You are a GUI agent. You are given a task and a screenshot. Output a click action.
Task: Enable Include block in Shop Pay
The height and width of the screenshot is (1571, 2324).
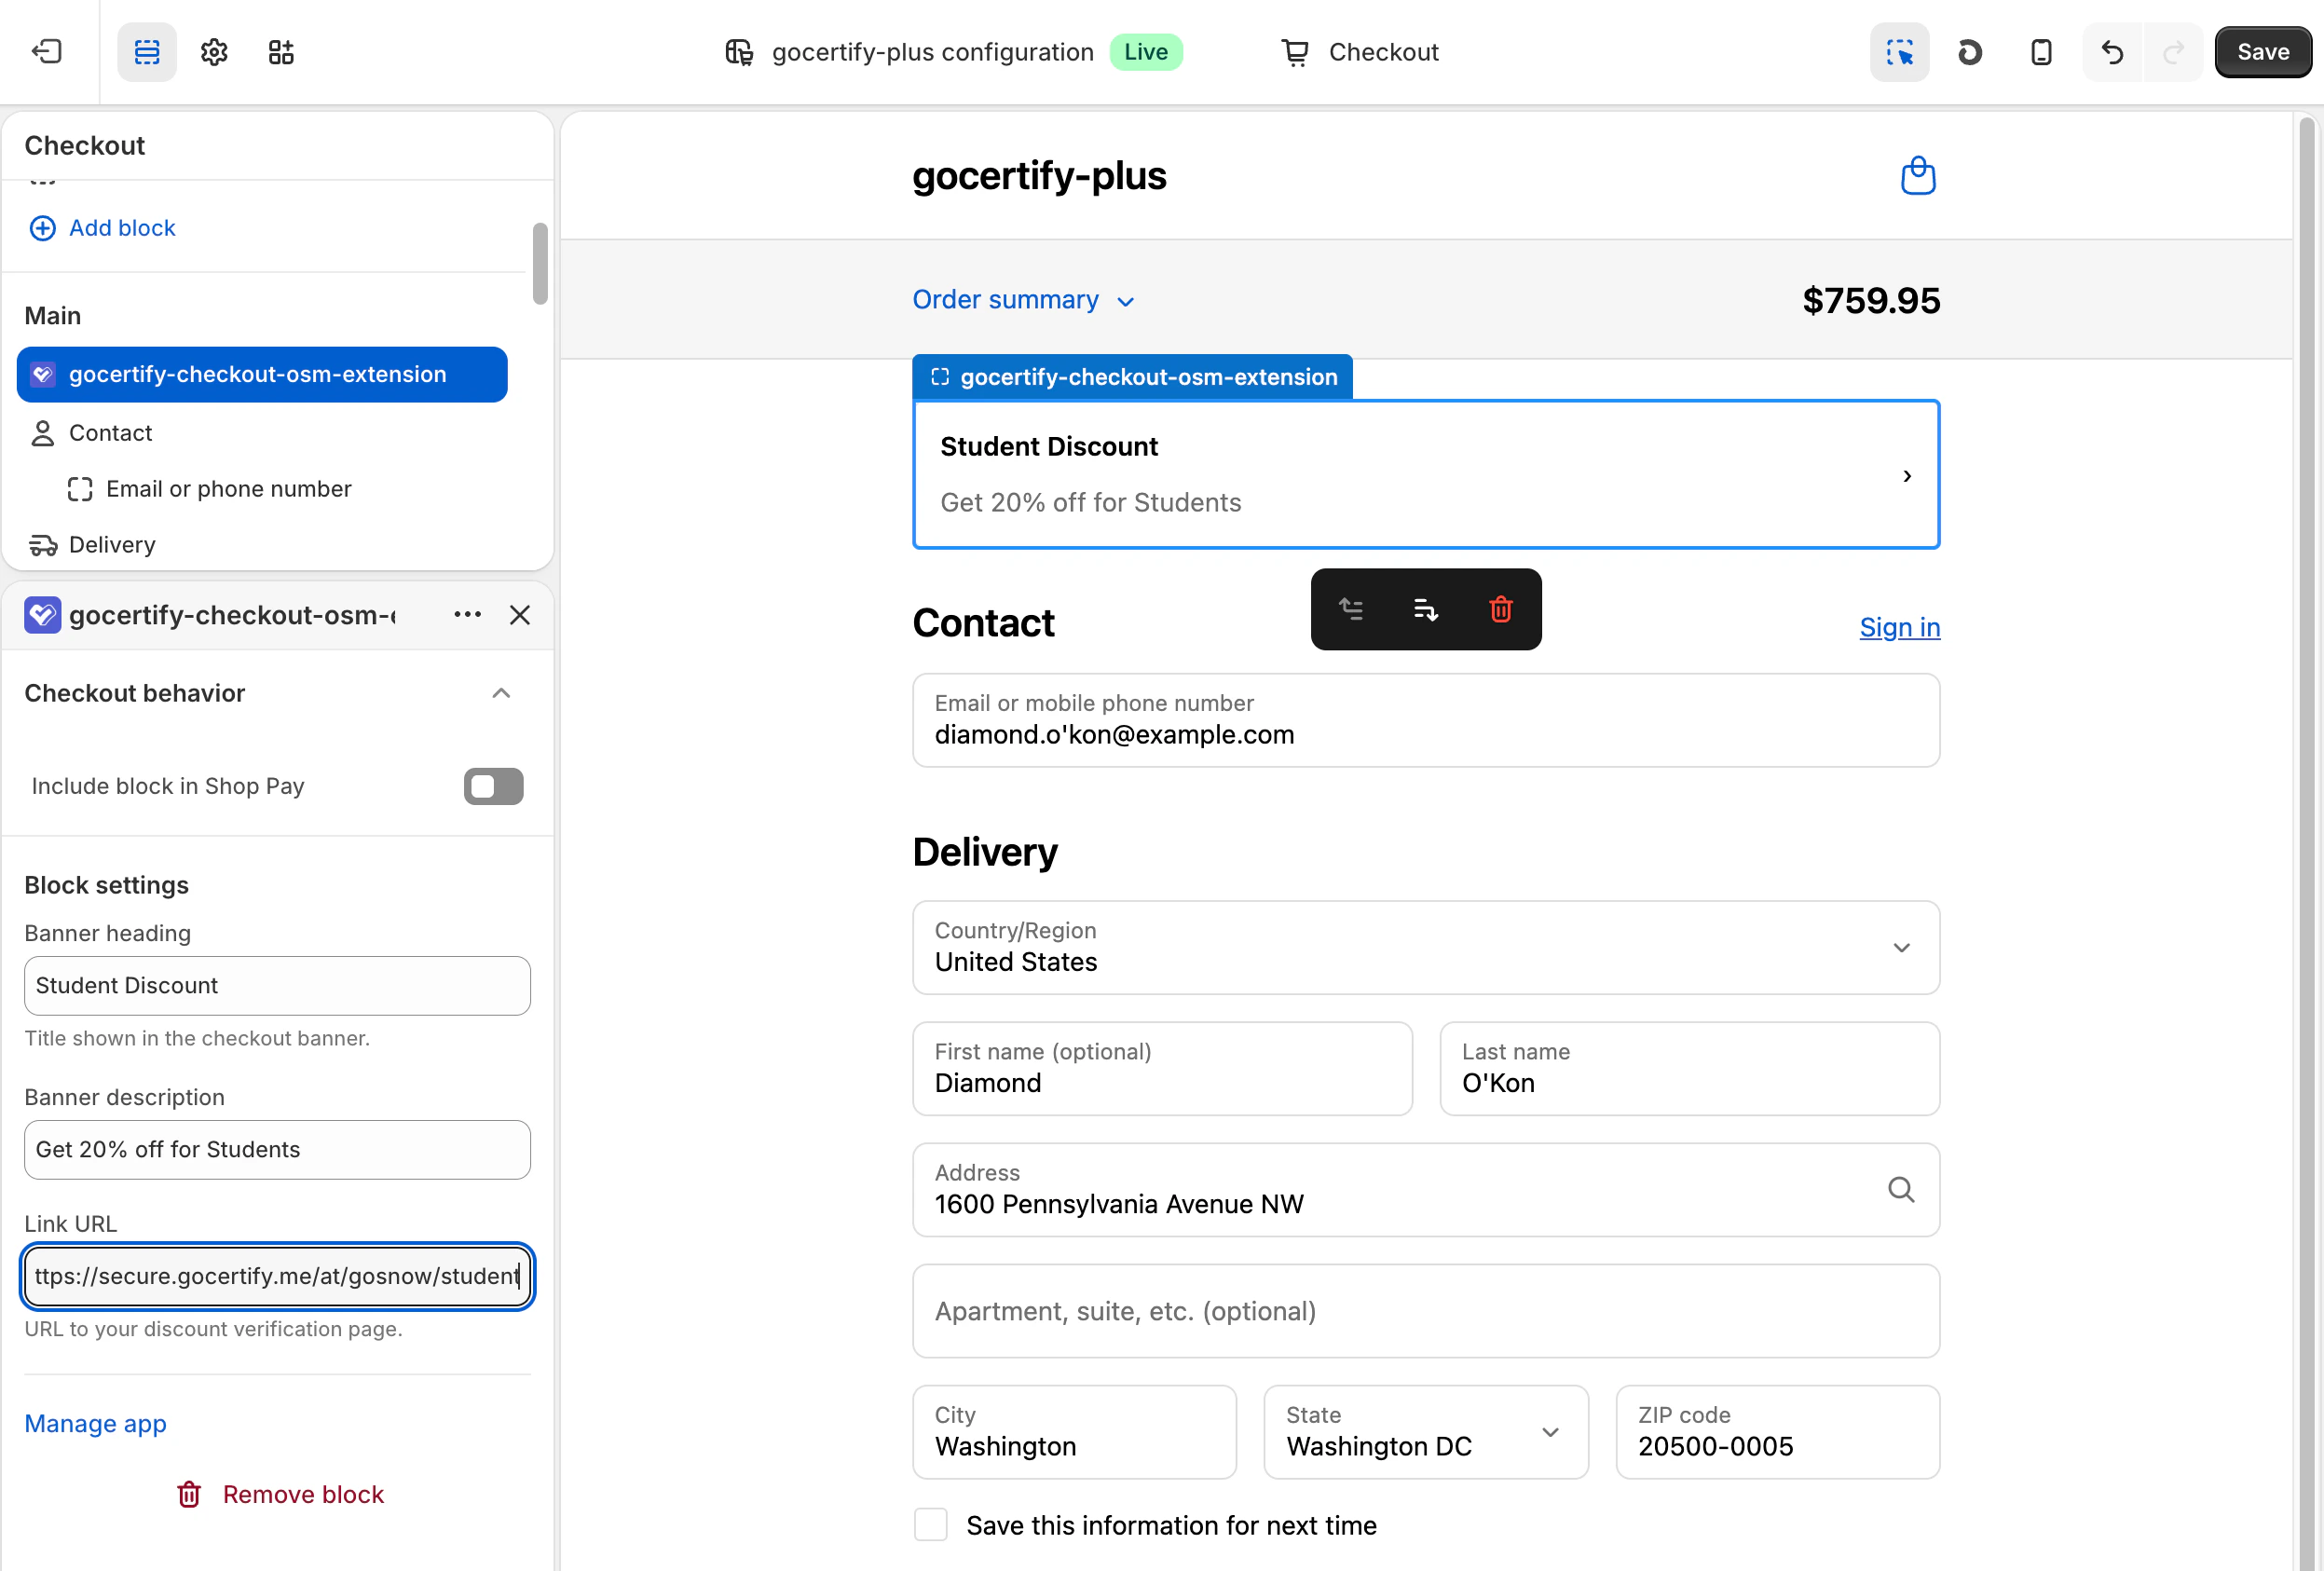493,786
